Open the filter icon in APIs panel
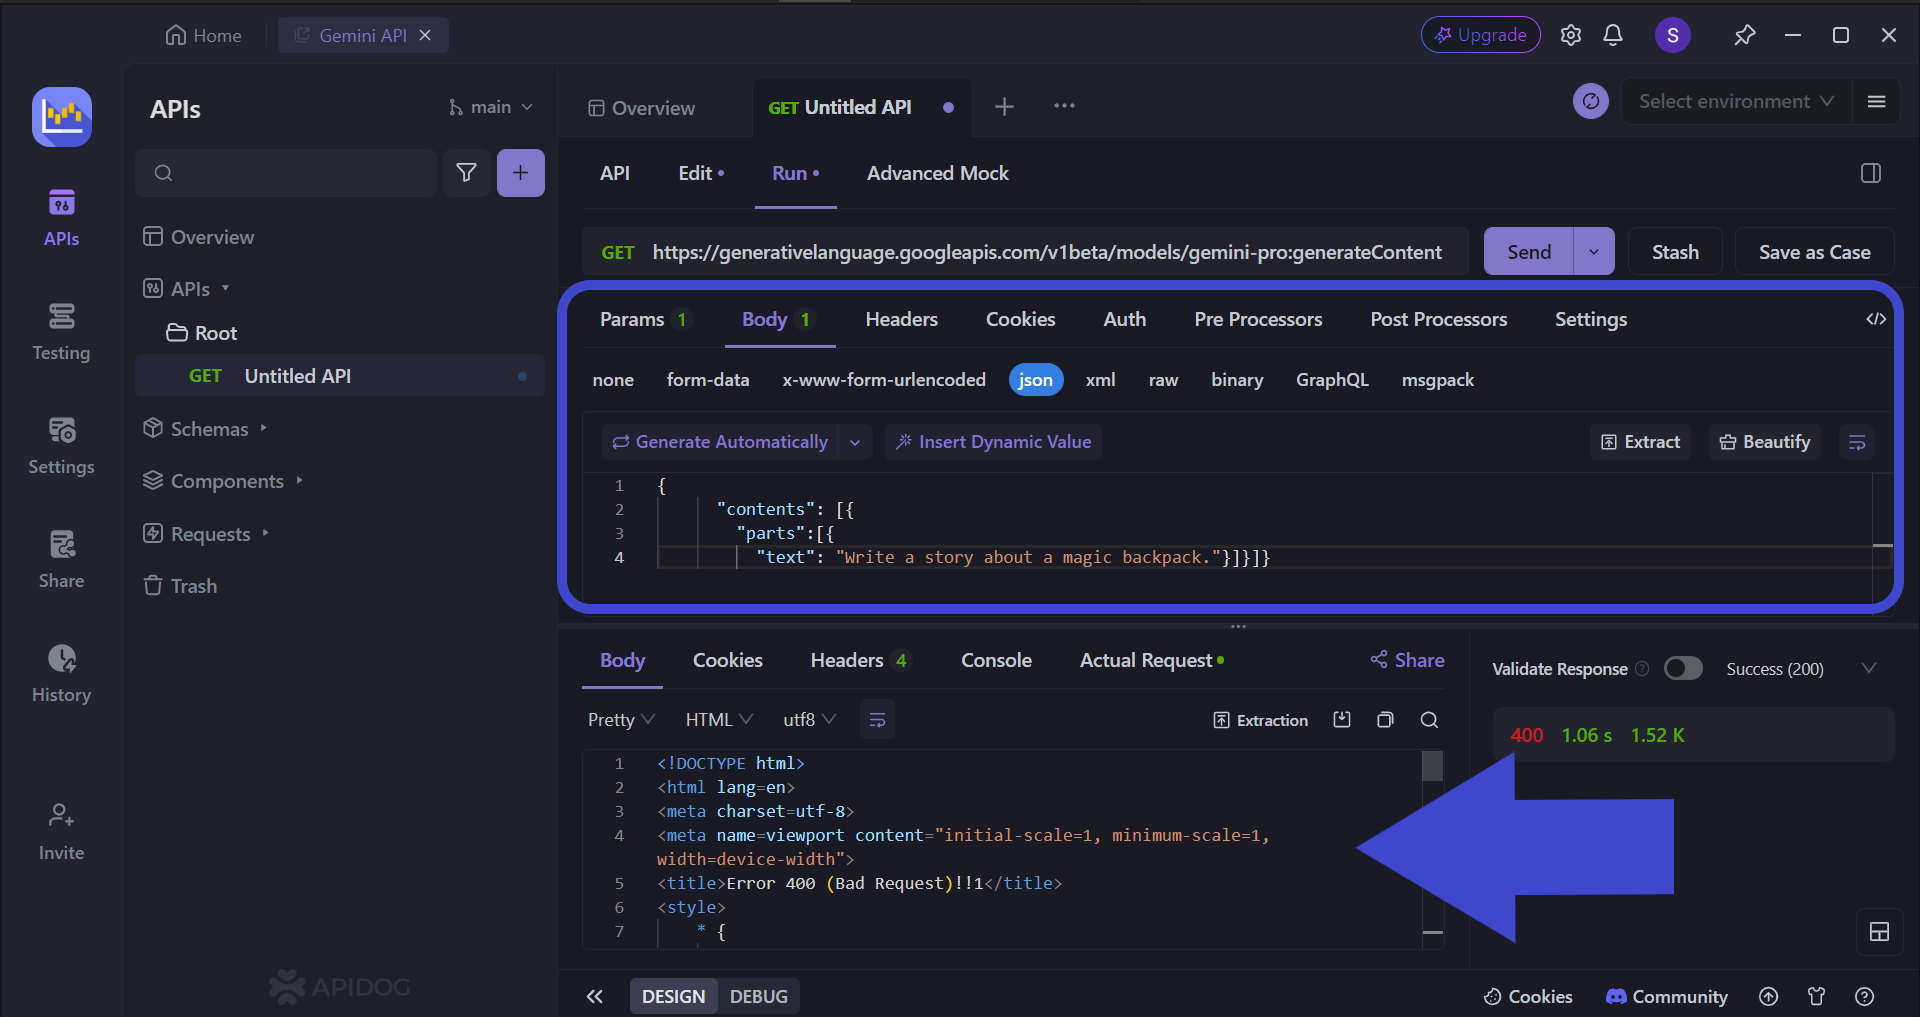Viewport: 1920px width, 1017px height. [x=467, y=172]
